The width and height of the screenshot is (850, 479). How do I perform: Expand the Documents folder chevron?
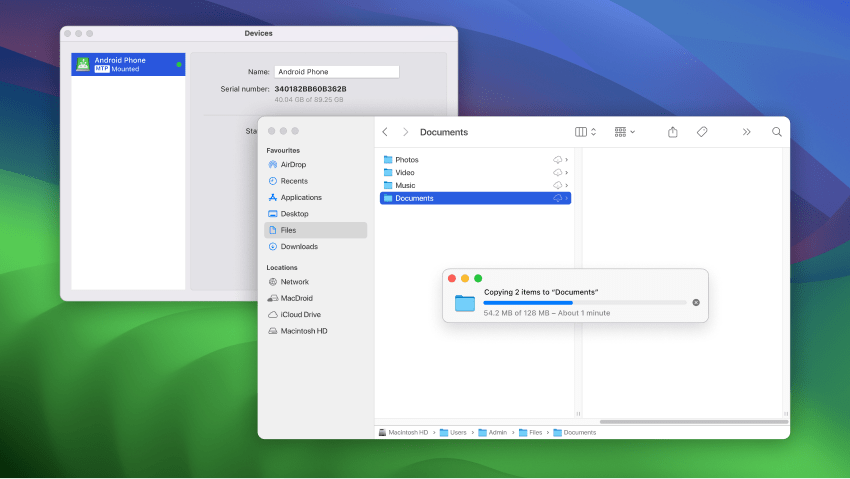click(x=566, y=198)
